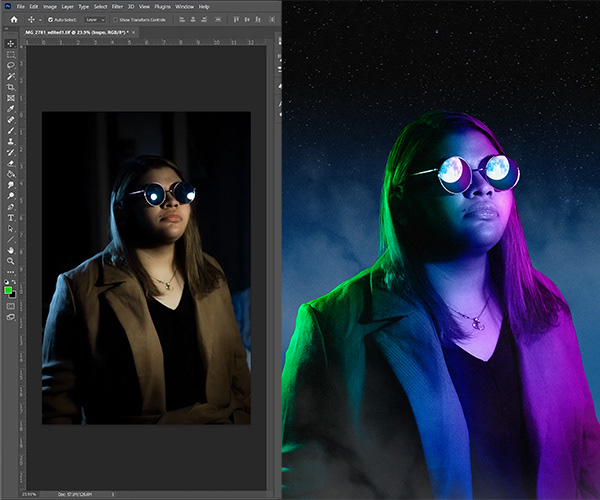Image resolution: width=600 pixels, height=500 pixels.
Task: Select the Lasso tool
Action: (11, 65)
